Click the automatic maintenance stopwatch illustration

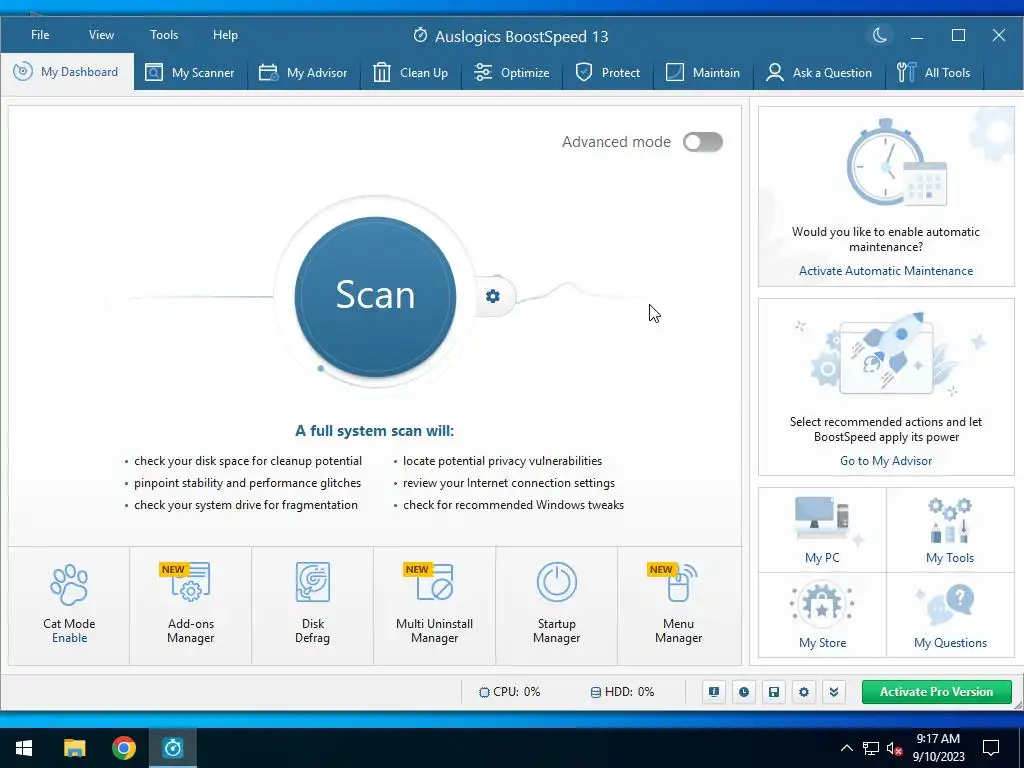coord(896,163)
